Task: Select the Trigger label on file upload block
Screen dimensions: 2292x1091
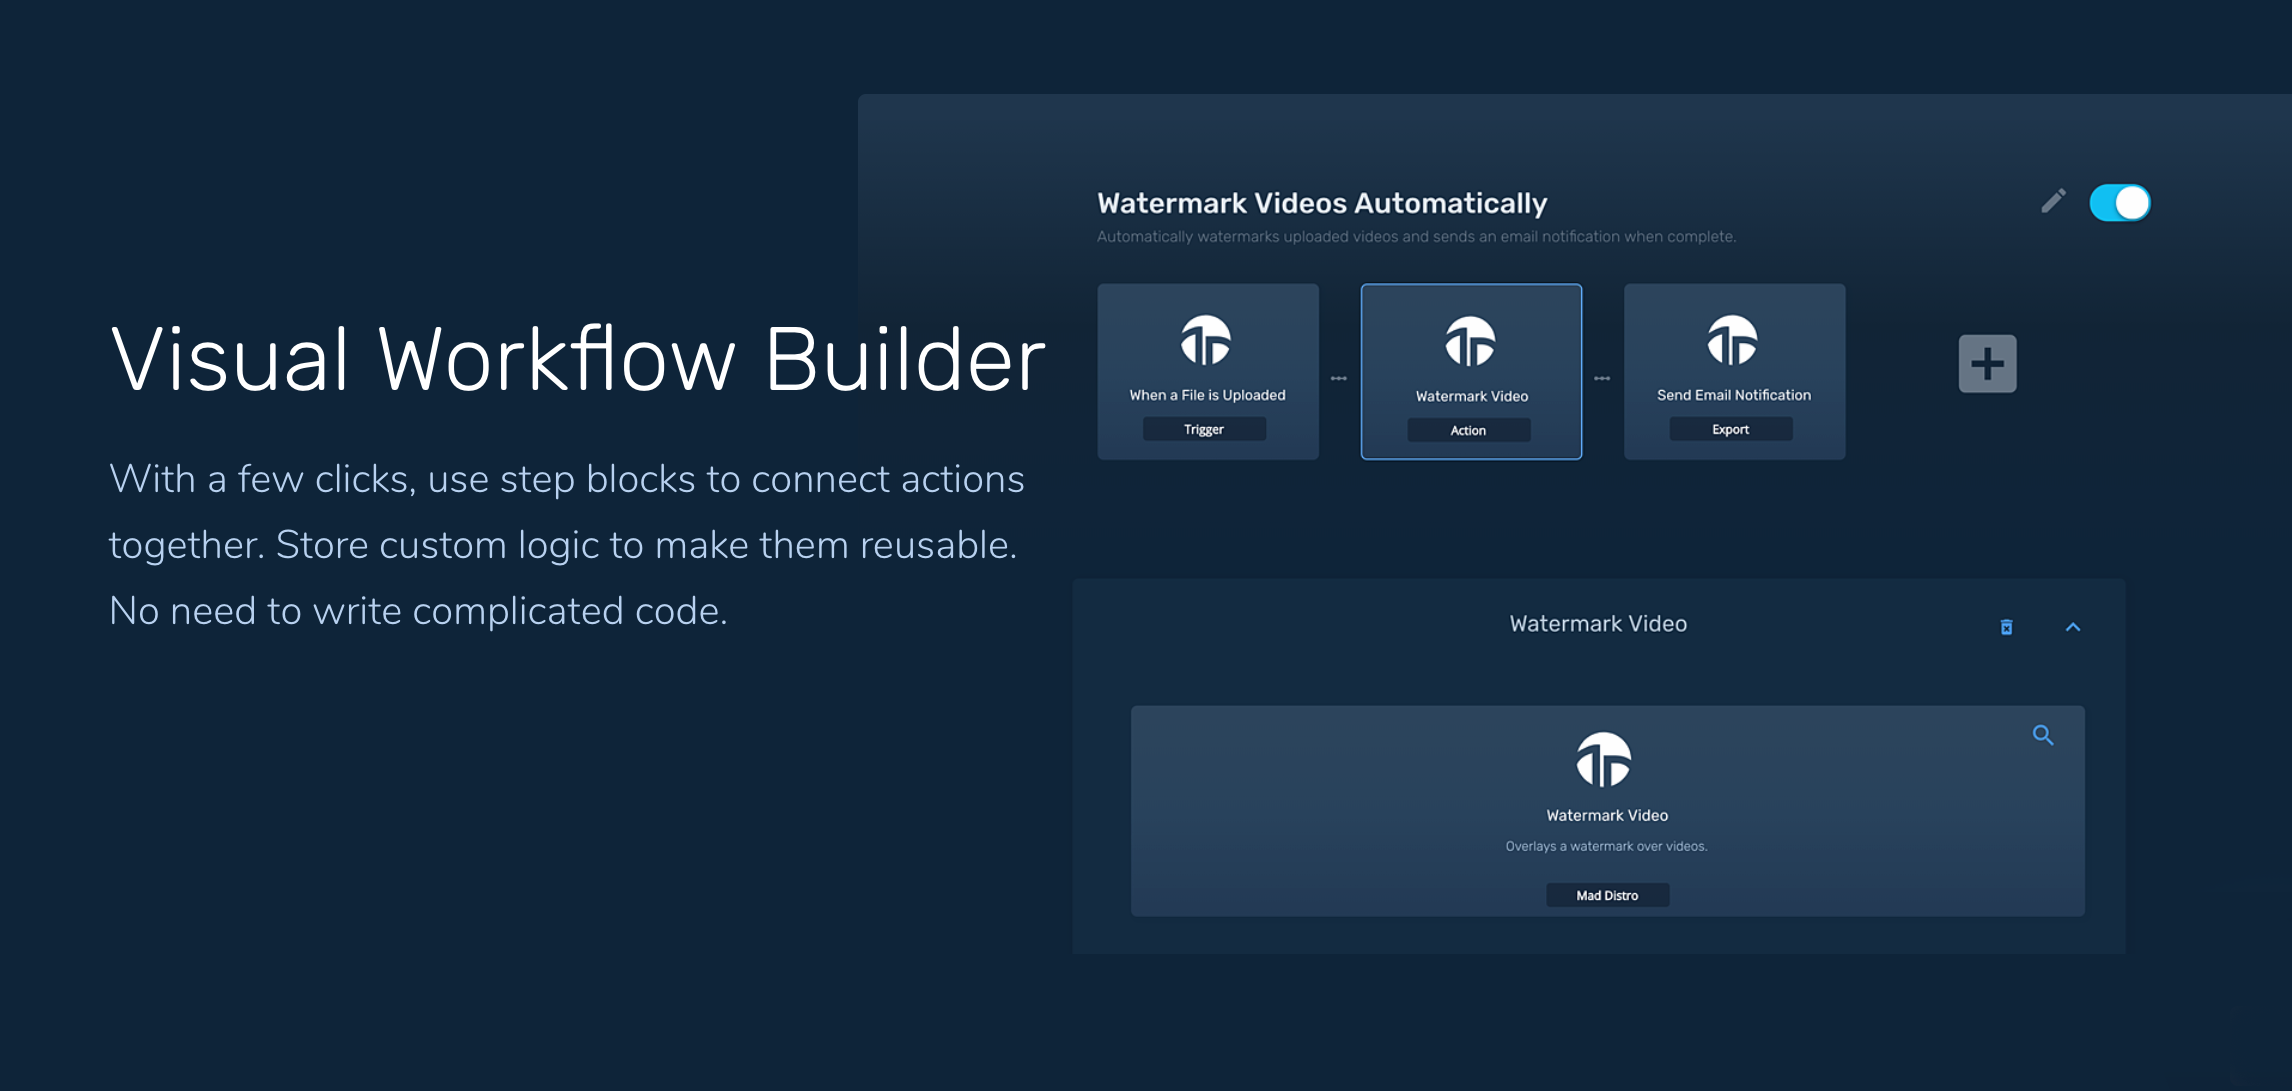Action: (1204, 429)
